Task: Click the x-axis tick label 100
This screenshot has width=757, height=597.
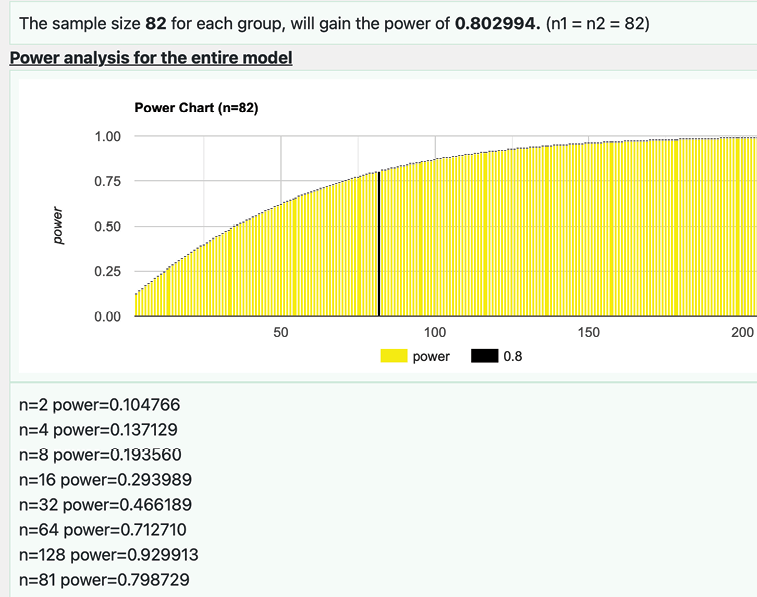Action: coord(435,333)
